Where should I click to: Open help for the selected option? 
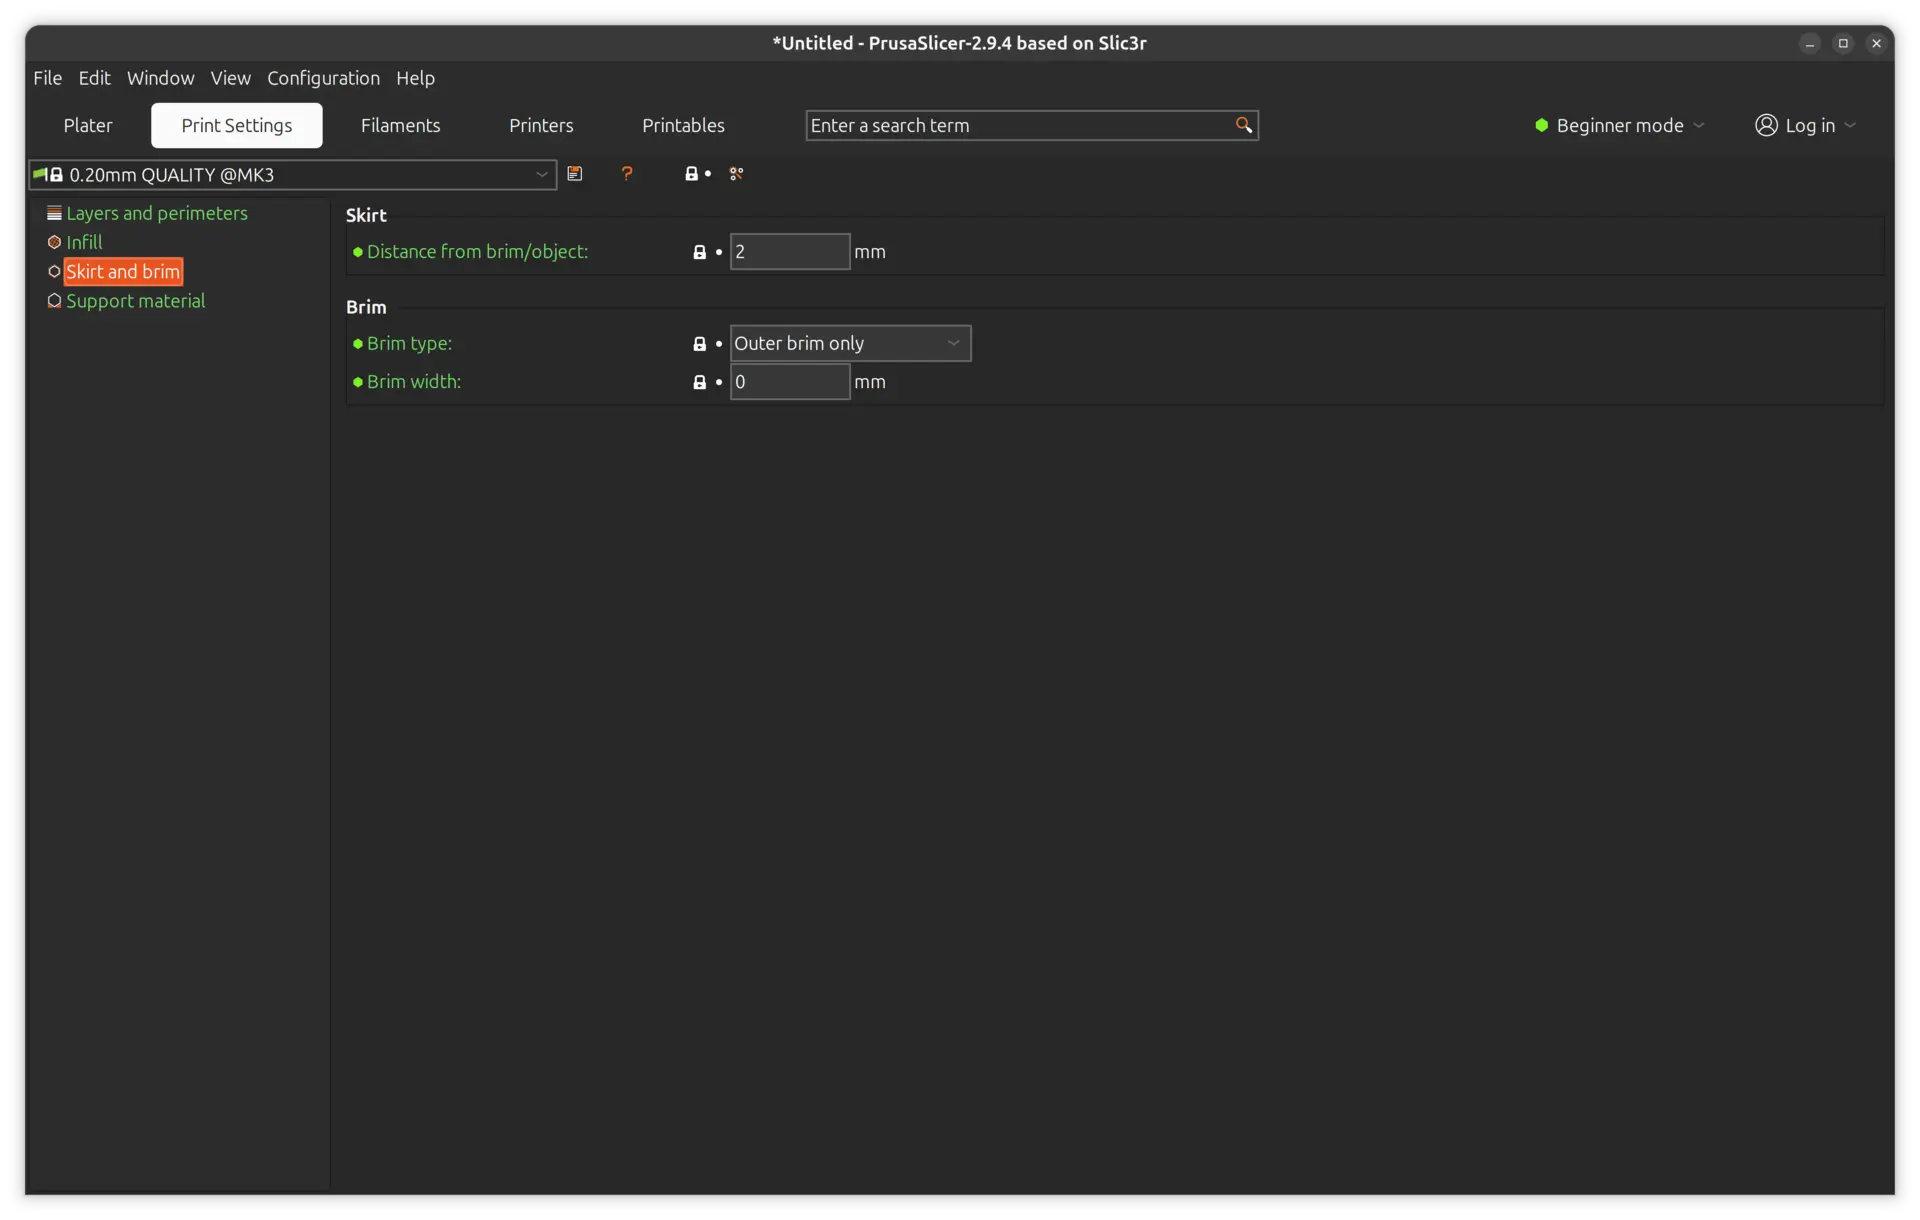(x=627, y=174)
